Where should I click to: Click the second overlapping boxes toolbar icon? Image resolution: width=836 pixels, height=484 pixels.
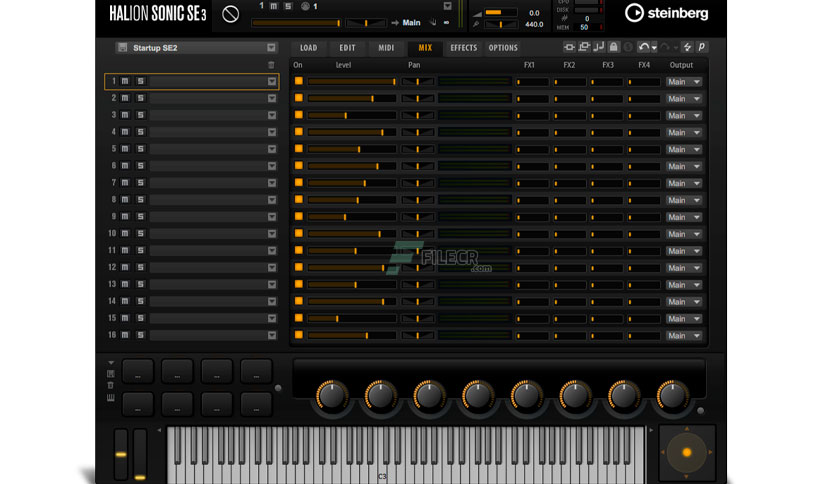(584, 47)
